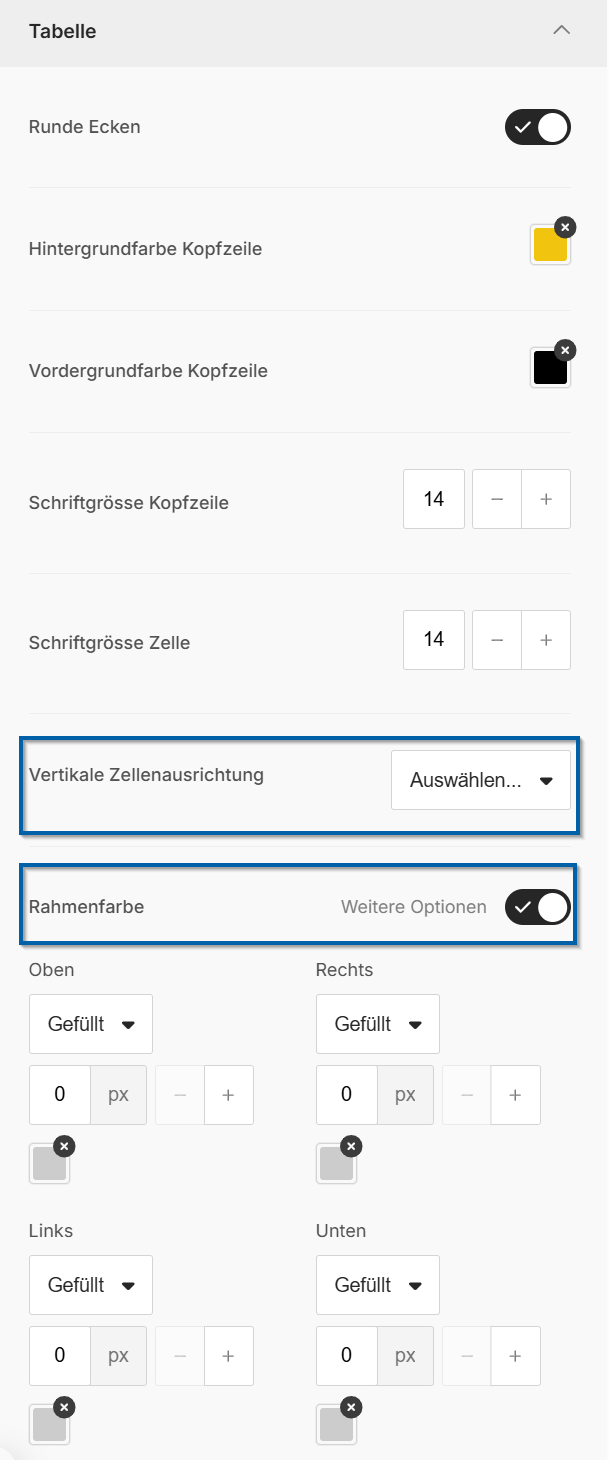Open the Unten border style dropdown

pos(378,1285)
